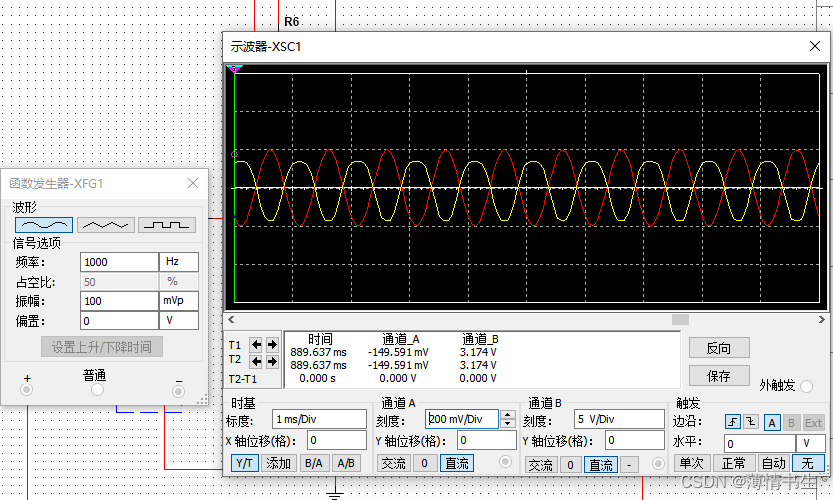Select A/B display mode
Screen dimensions: 833x500
pos(346,463)
